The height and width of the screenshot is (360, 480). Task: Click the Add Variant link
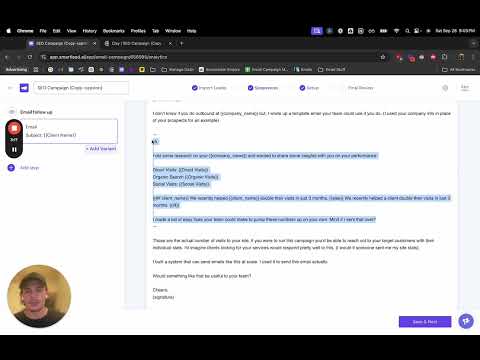101,149
